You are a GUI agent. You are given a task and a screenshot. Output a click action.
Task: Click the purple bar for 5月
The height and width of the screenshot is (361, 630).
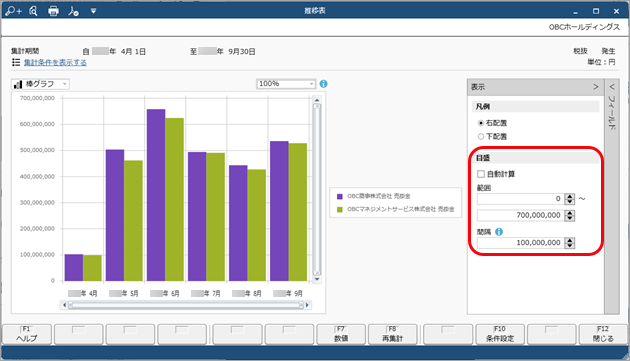click(x=115, y=215)
